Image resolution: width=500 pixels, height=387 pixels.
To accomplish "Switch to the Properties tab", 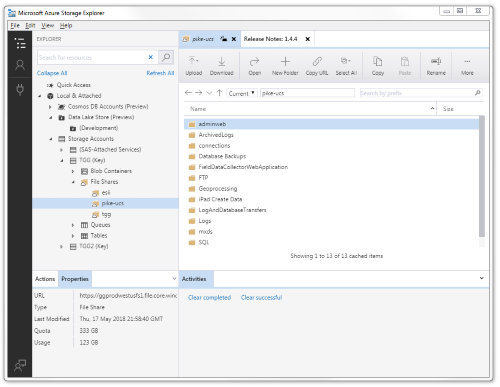I will (75, 279).
